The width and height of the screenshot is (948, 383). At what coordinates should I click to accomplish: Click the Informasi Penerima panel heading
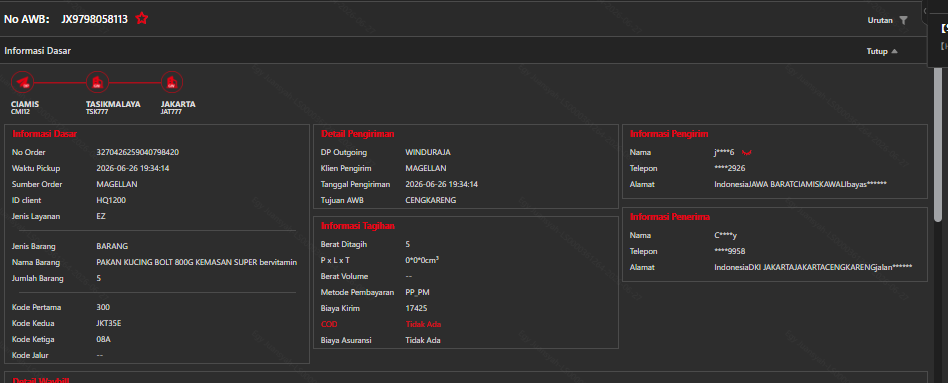pos(670,217)
